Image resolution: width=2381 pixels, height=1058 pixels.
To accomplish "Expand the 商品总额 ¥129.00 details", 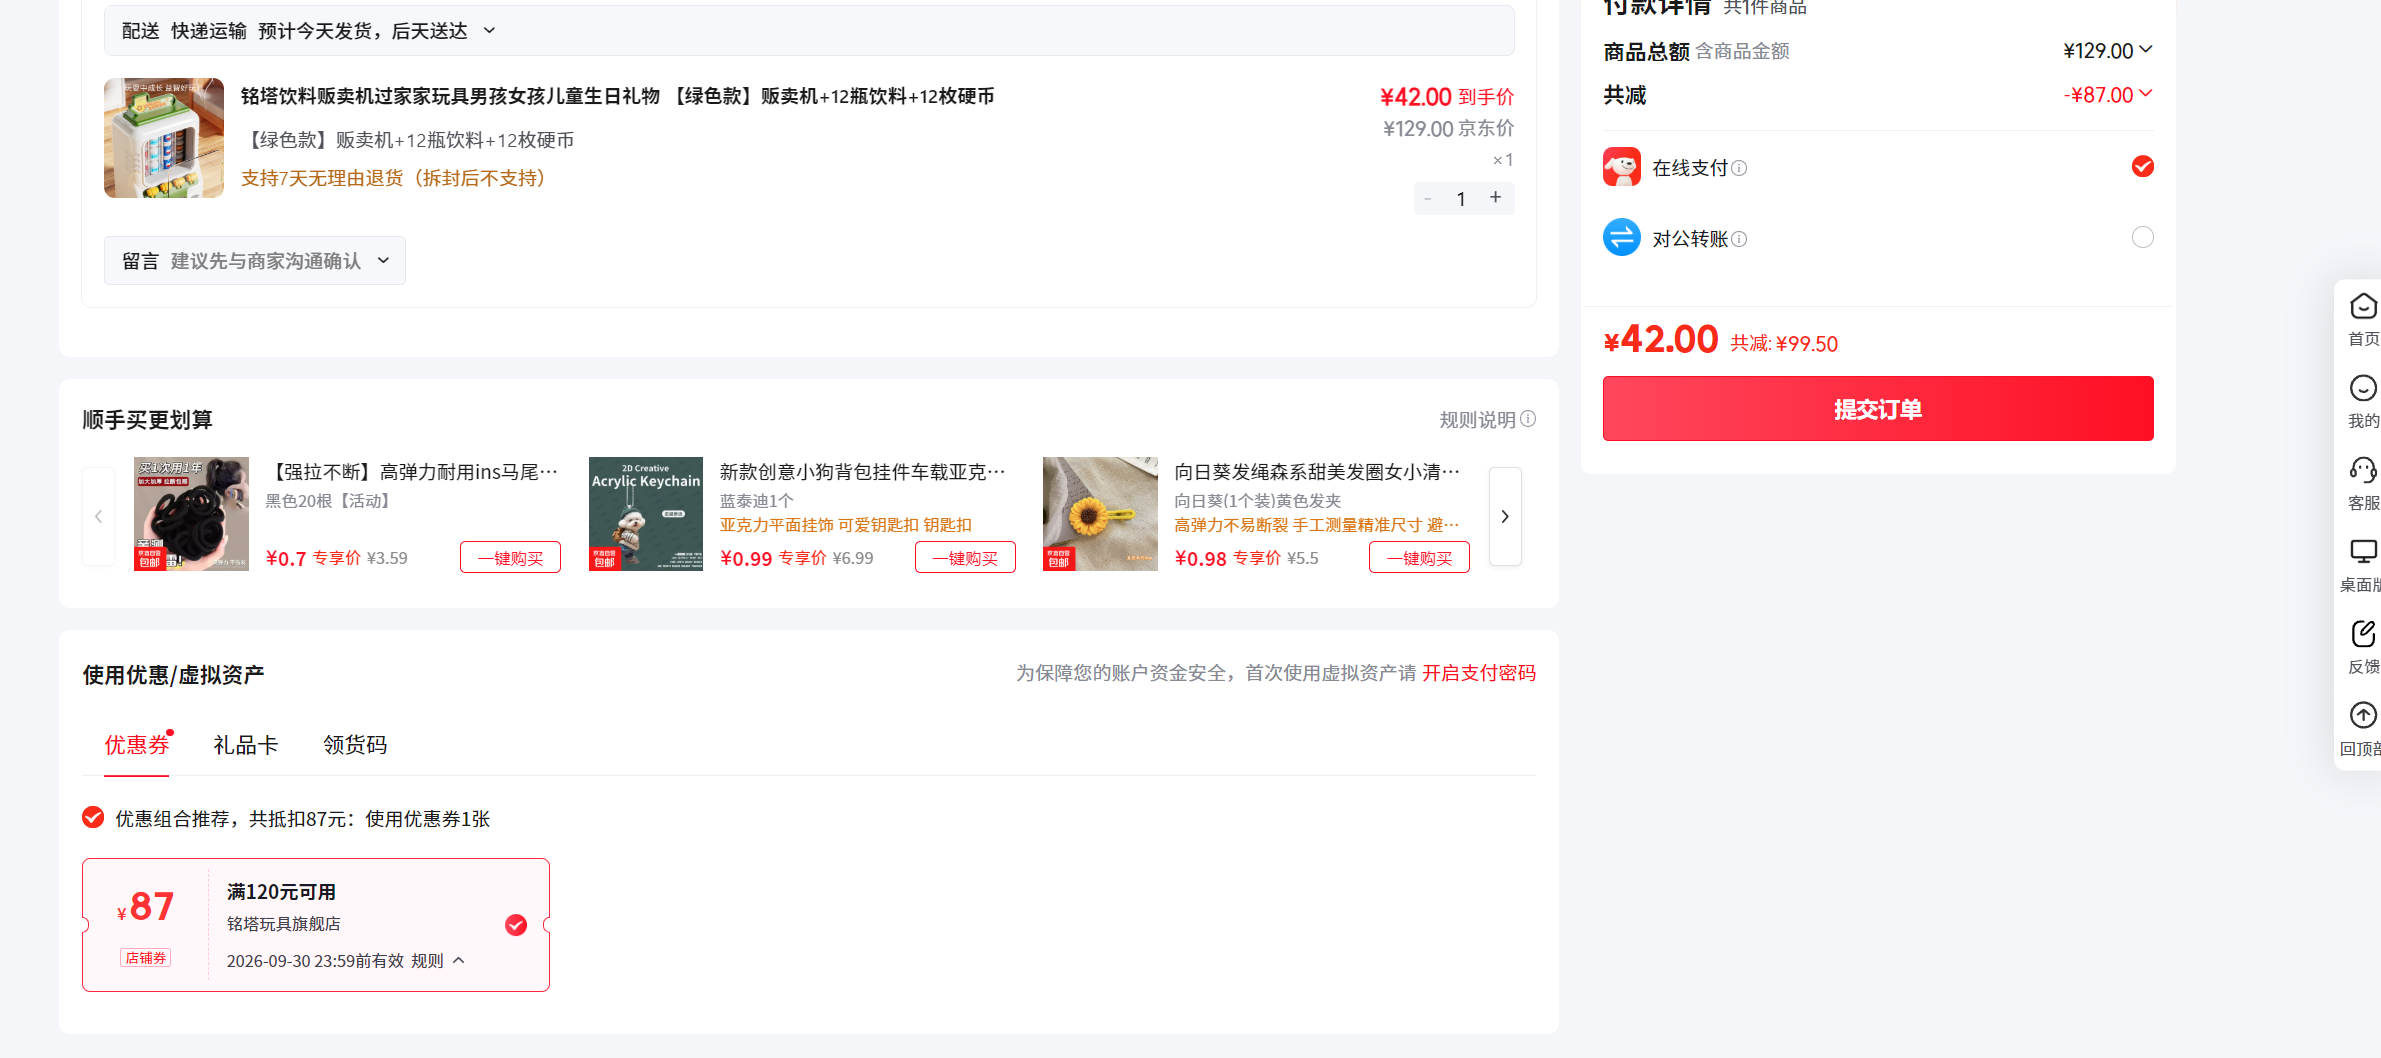I will [2145, 49].
